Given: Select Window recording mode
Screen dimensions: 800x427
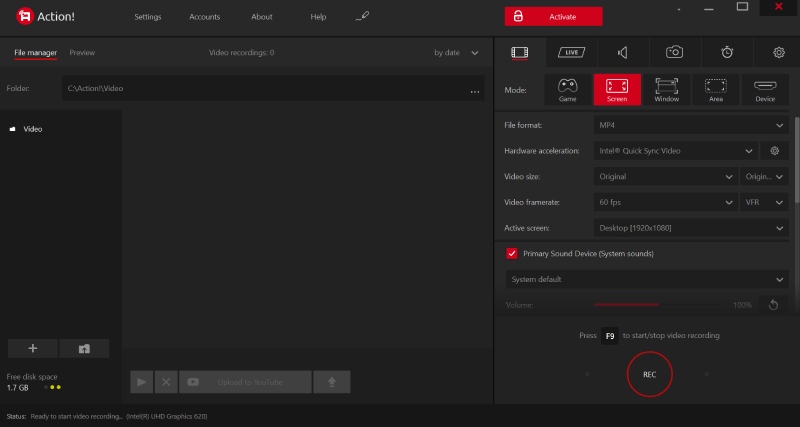Looking at the screenshot, I should tap(666, 90).
